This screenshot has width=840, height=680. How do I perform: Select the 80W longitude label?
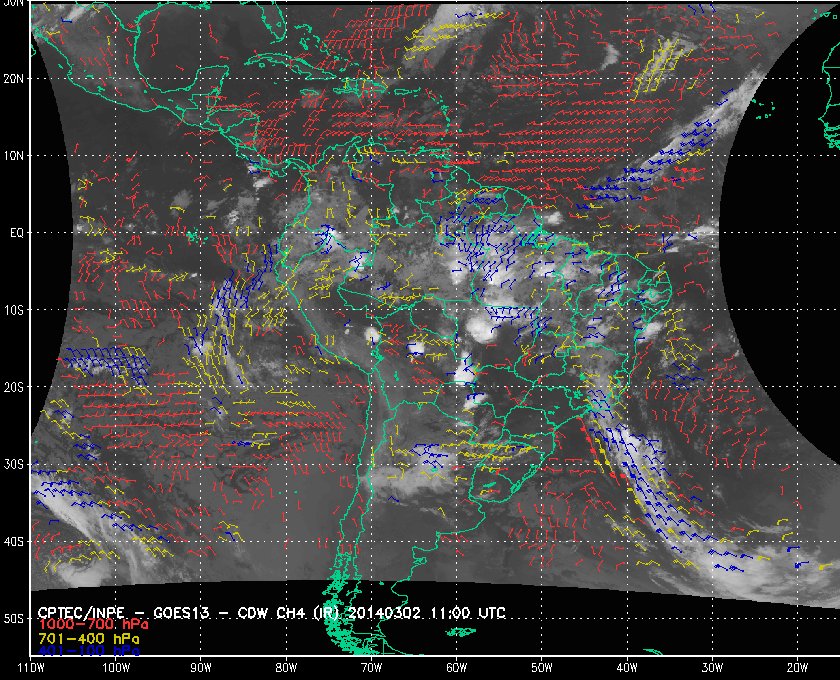(x=286, y=668)
